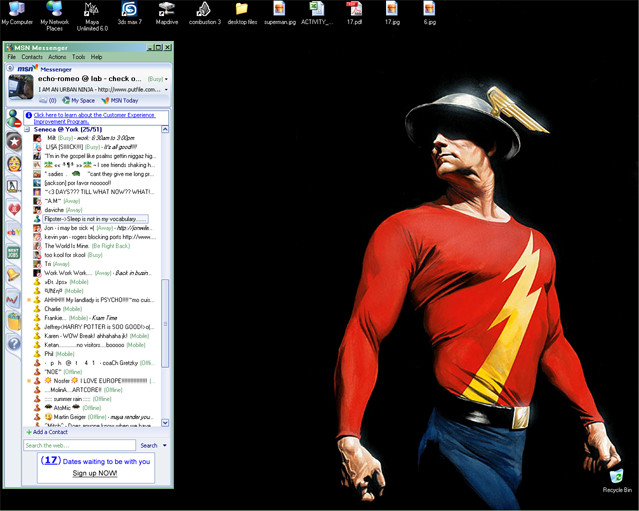This screenshot has height=511, width=639.
Task: Open the (Busy) status dropdown
Action: [157, 79]
